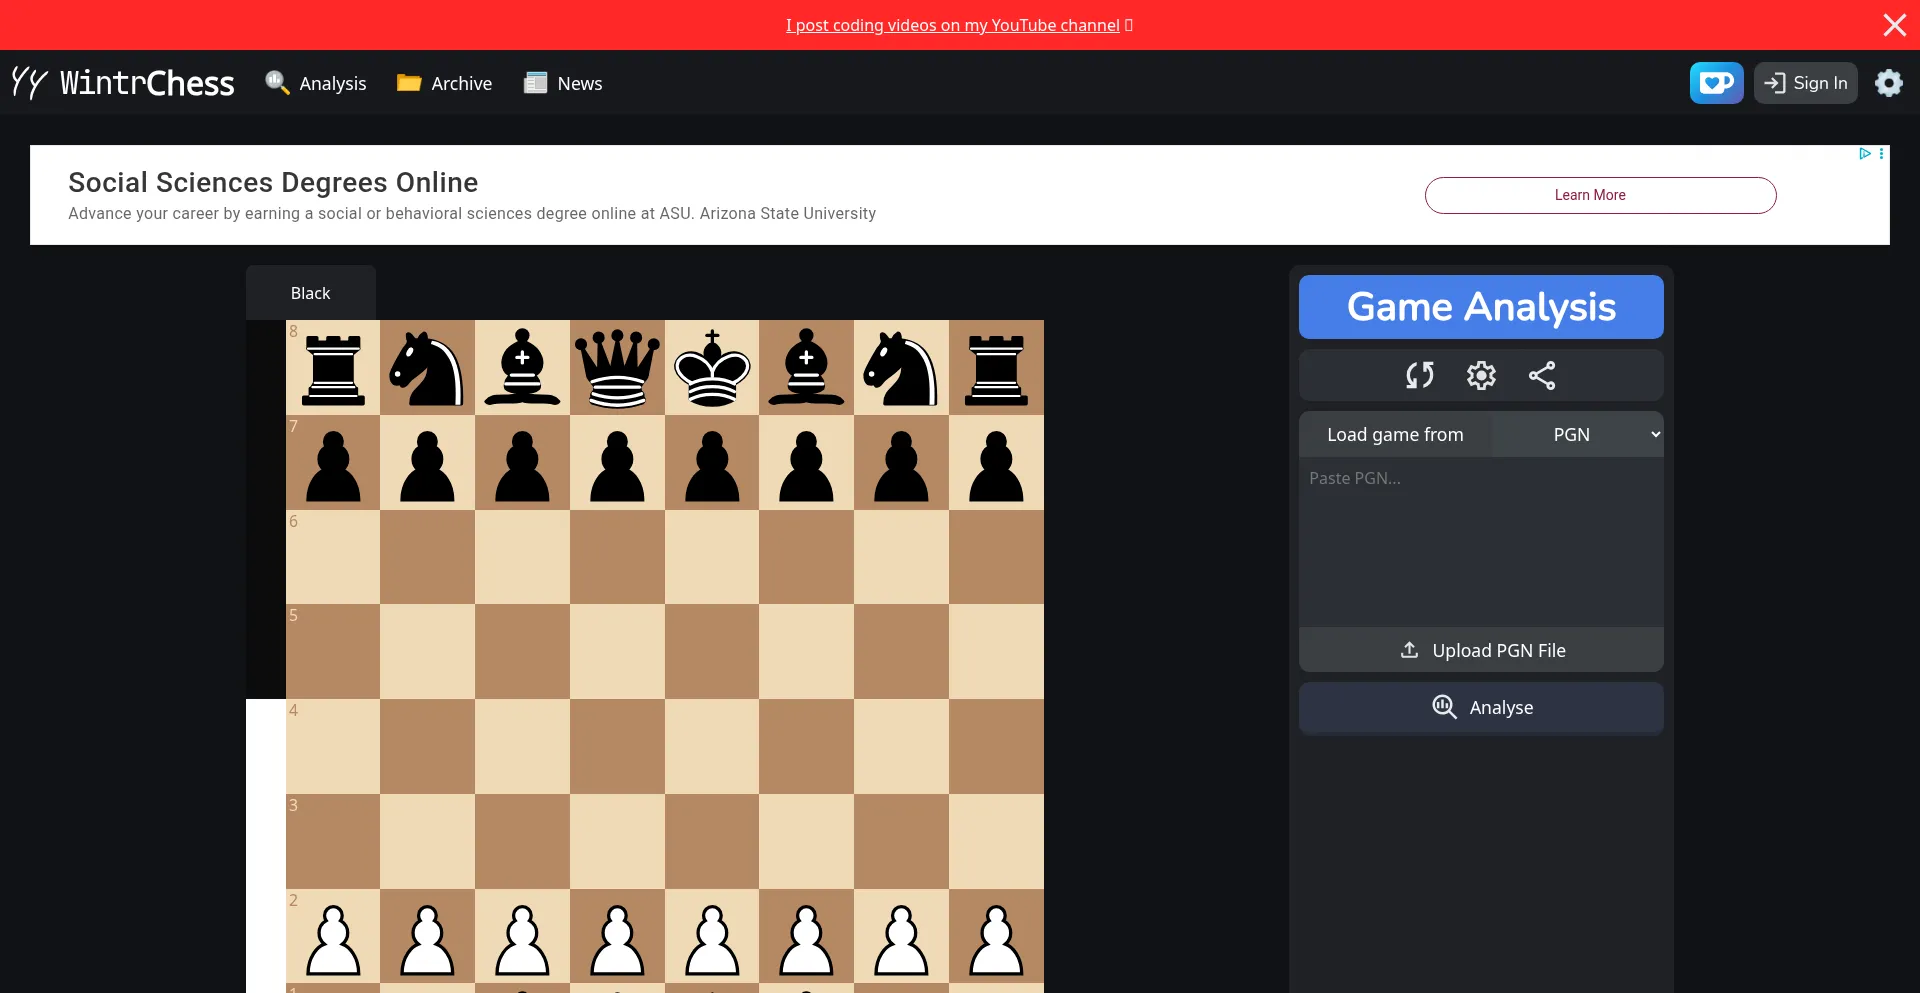Select the black knight on g8

point(901,368)
